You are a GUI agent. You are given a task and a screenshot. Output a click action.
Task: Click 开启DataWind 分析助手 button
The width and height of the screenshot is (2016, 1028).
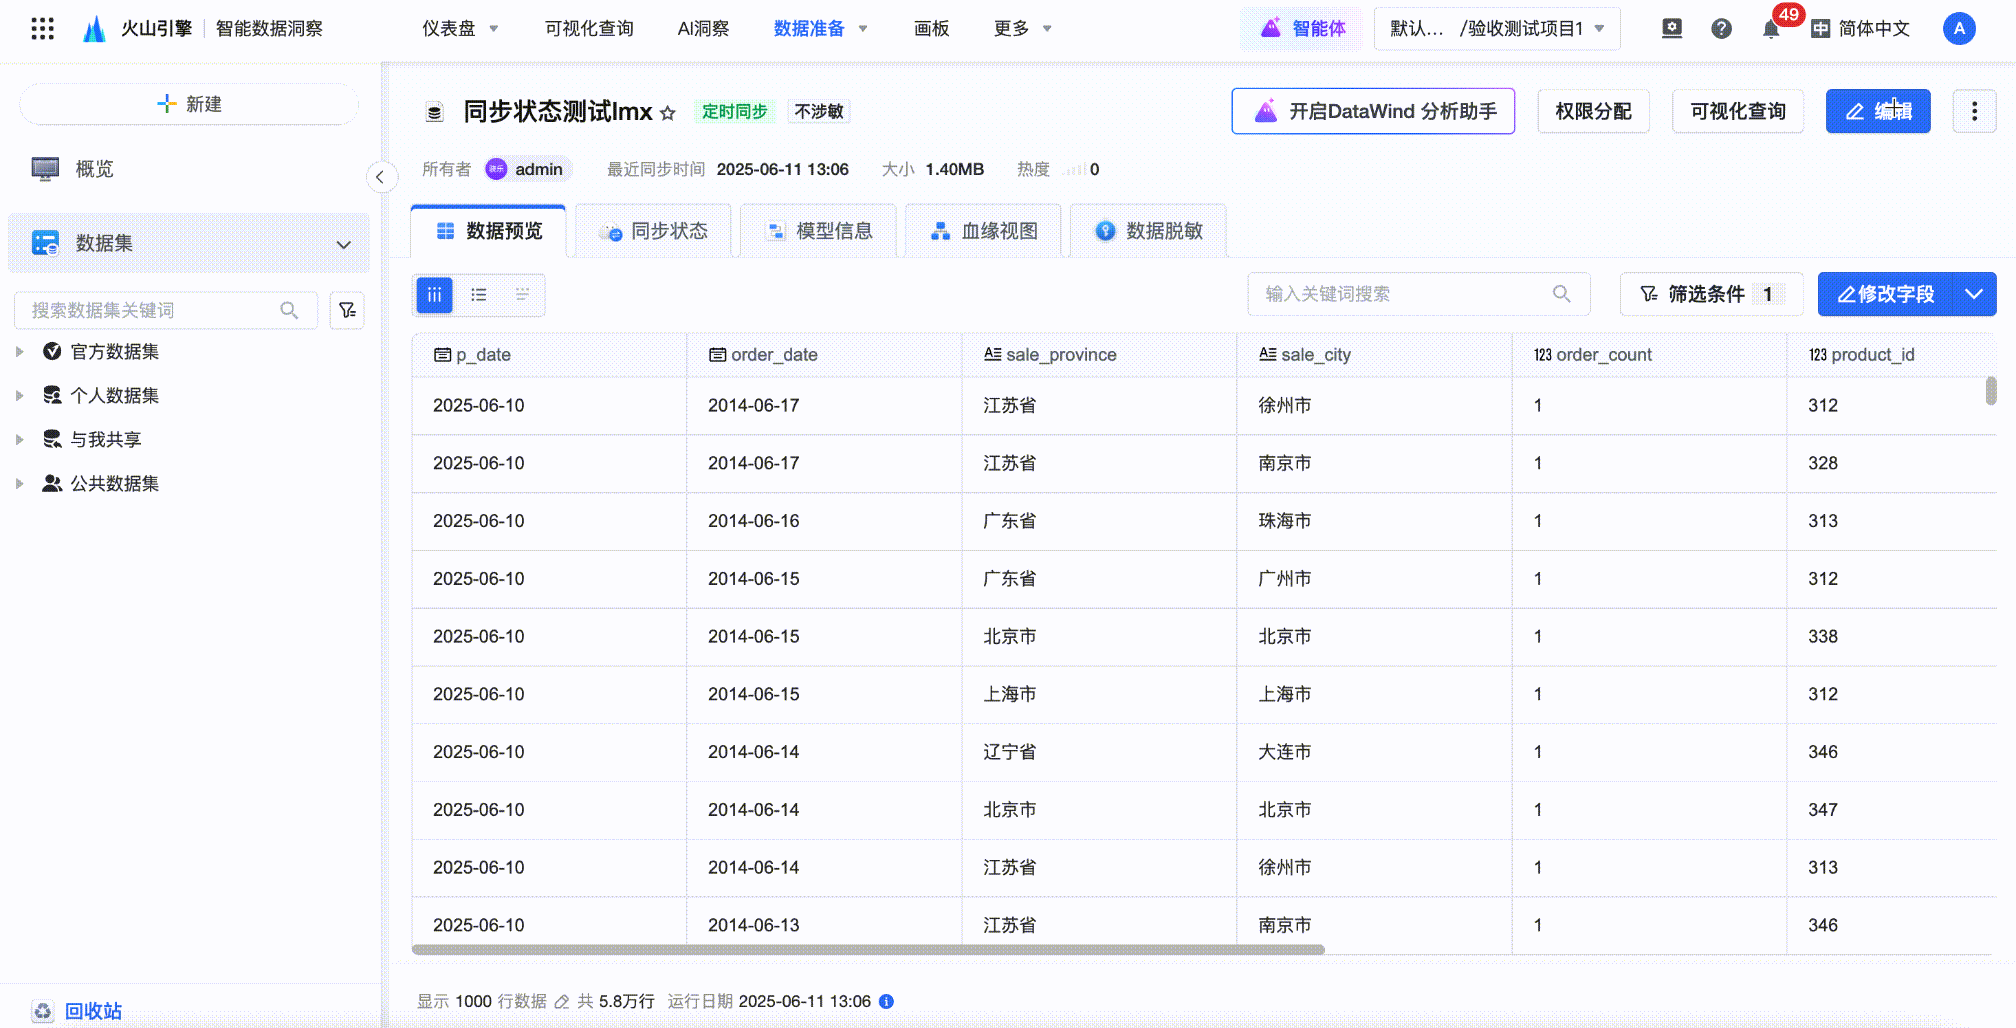click(x=1373, y=111)
